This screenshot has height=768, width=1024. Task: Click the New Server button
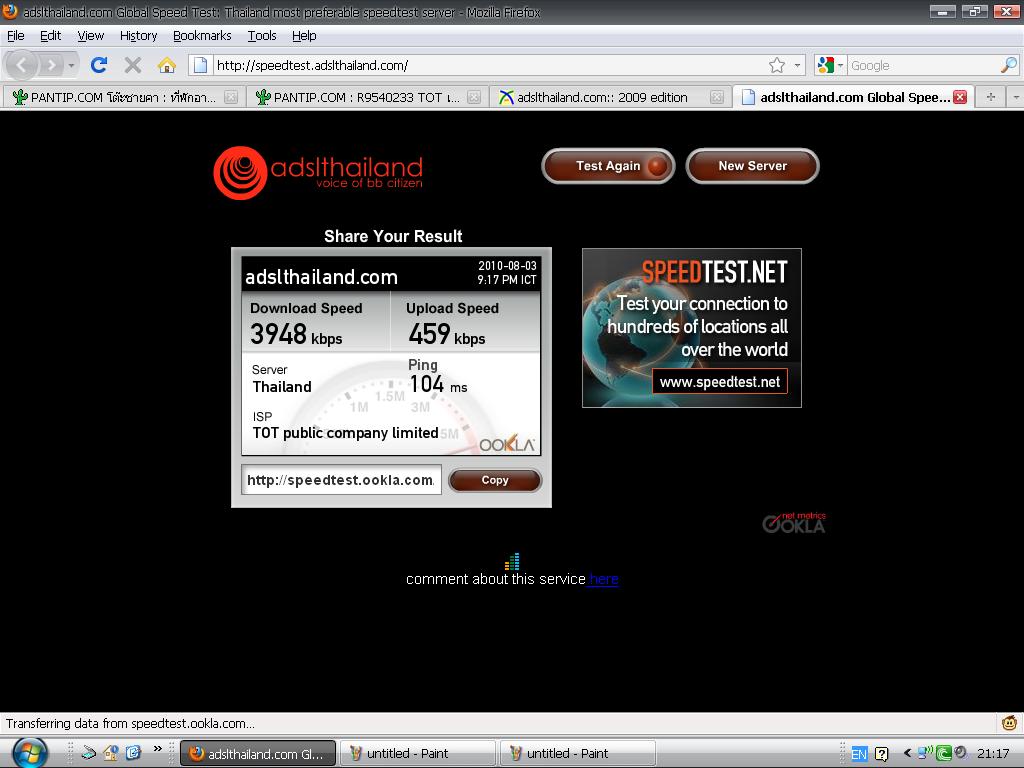[752, 166]
